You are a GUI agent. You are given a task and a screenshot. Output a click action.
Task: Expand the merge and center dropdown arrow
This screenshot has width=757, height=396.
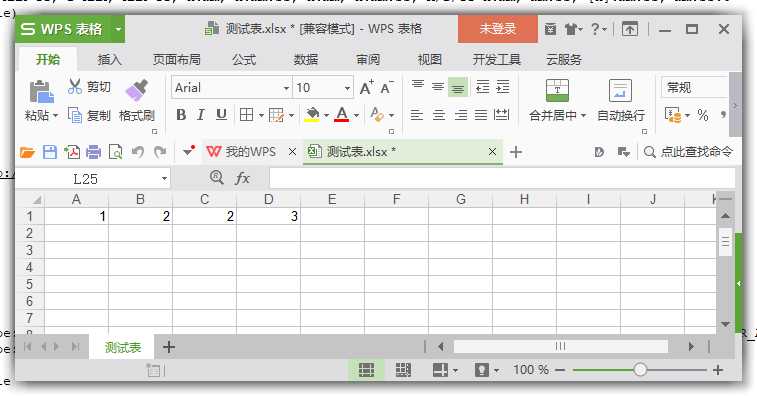pyautogui.click(x=583, y=115)
